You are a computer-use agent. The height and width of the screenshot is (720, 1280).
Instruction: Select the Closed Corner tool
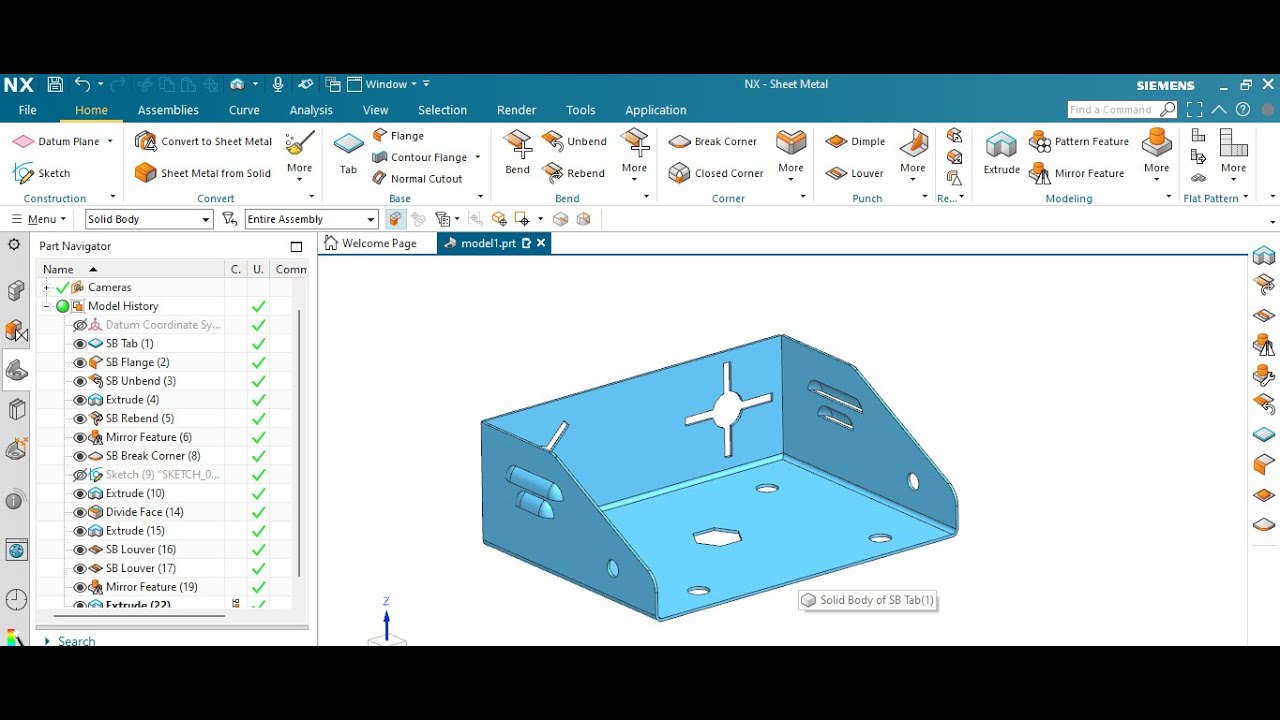coord(716,173)
